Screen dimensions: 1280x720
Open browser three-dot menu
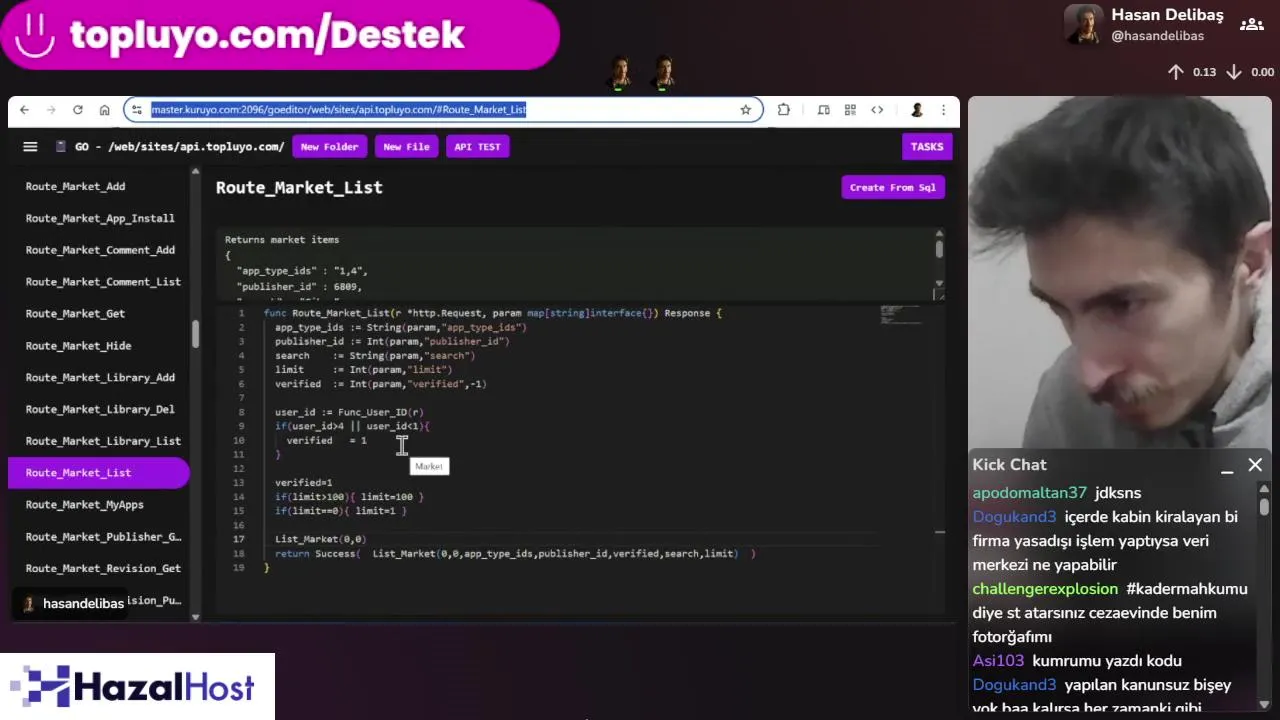943,110
